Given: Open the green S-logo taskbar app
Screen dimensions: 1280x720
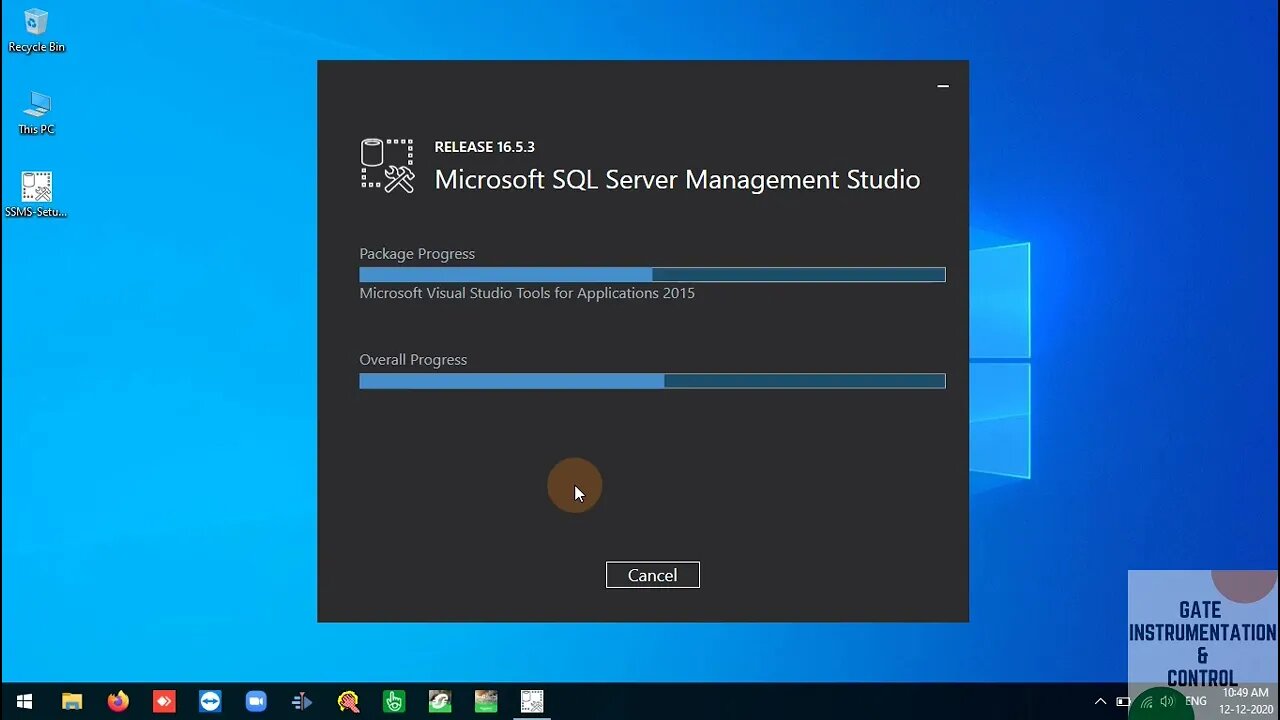Looking at the screenshot, I should [440, 701].
